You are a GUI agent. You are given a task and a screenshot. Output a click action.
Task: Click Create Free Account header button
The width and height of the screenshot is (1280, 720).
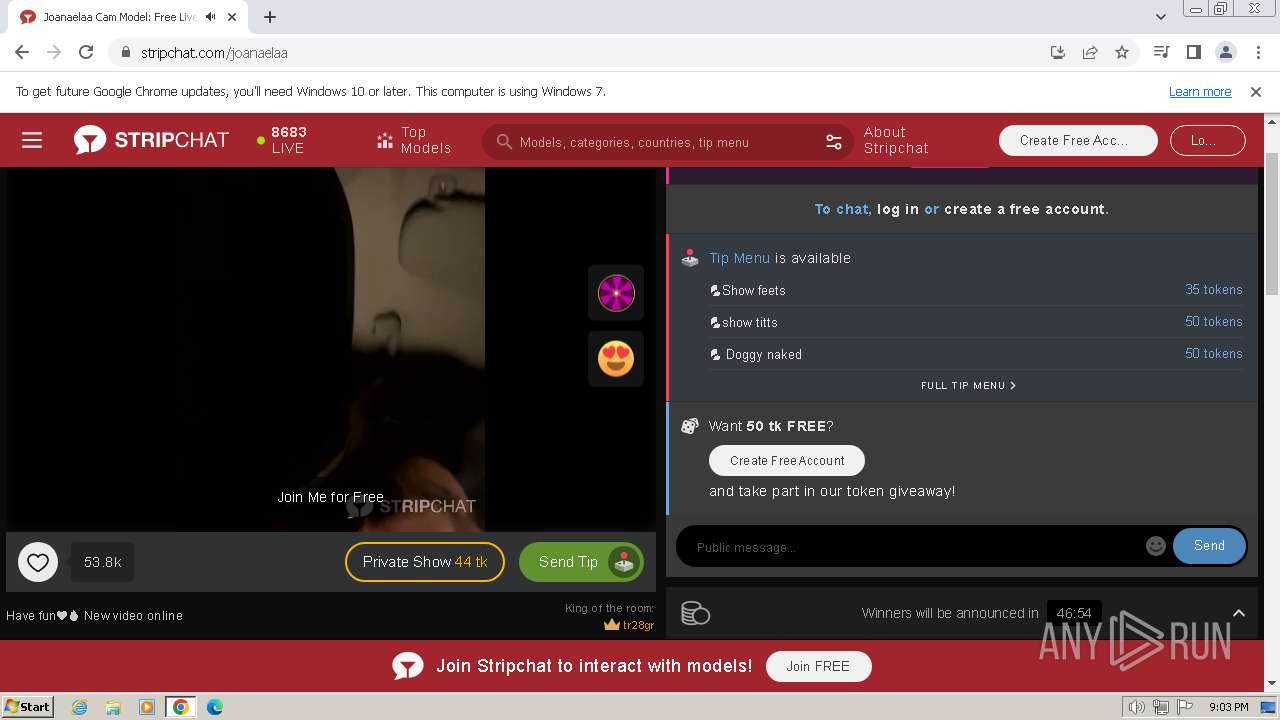[1078, 140]
